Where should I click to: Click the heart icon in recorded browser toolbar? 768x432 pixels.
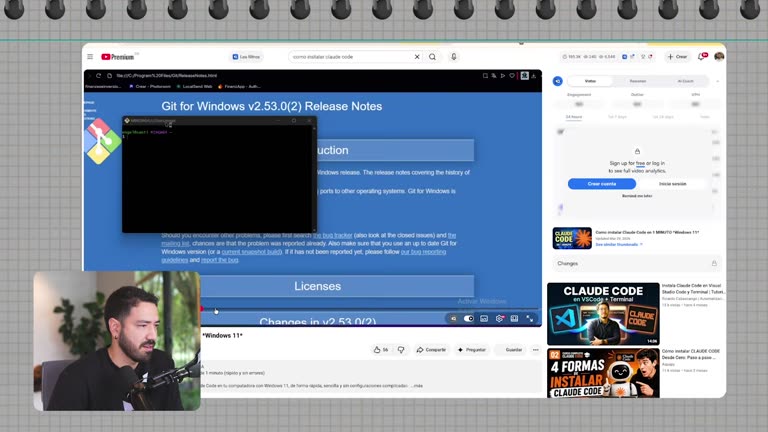pos(512,75)
